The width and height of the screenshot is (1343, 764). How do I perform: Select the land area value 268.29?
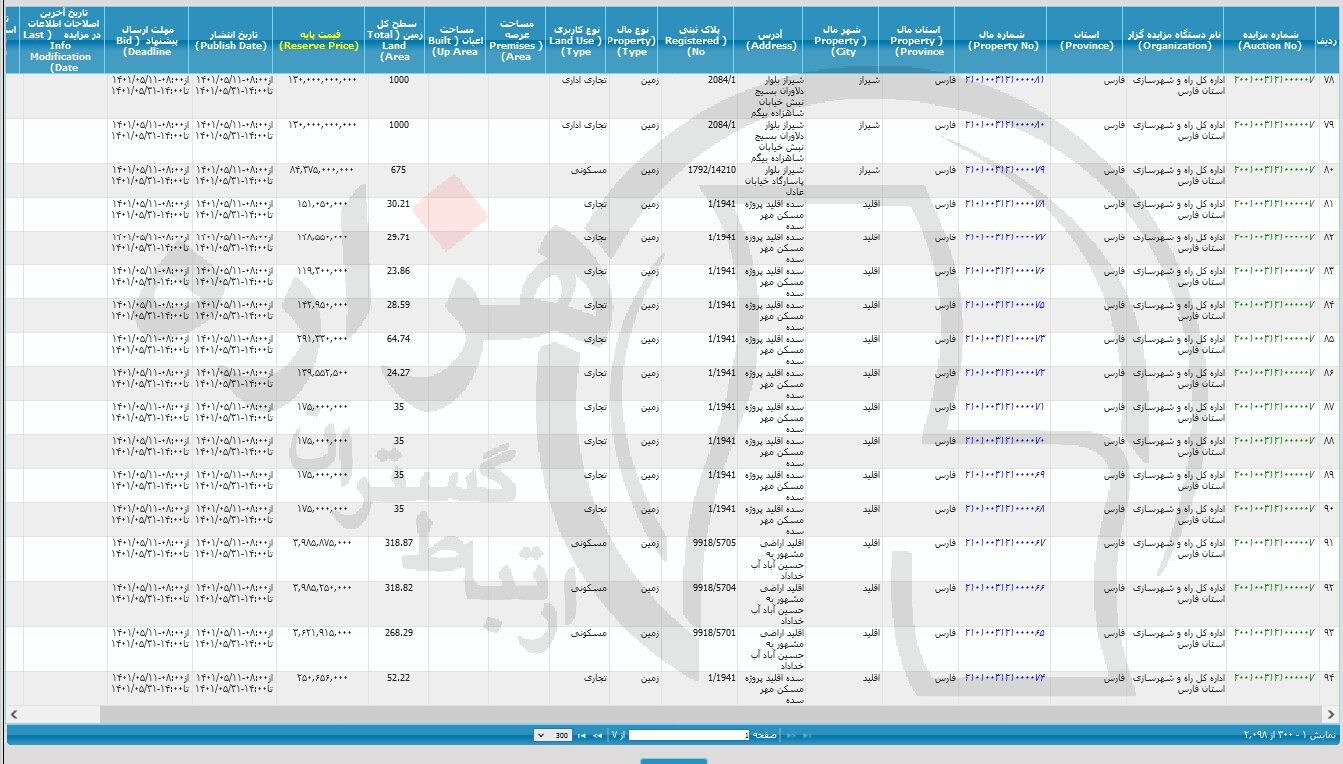(x=398, y=633)
